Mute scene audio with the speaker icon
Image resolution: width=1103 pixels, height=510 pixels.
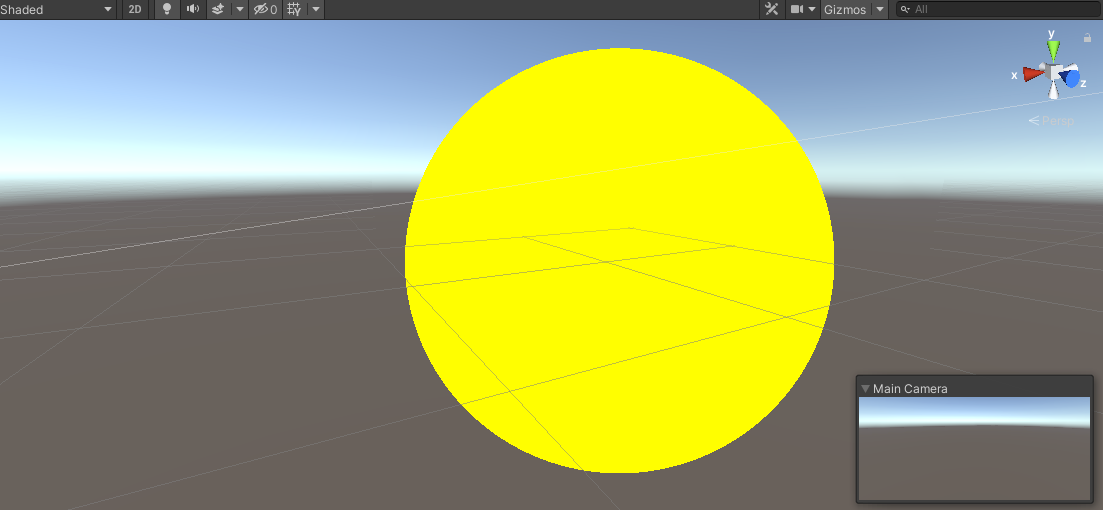[192, 9]
